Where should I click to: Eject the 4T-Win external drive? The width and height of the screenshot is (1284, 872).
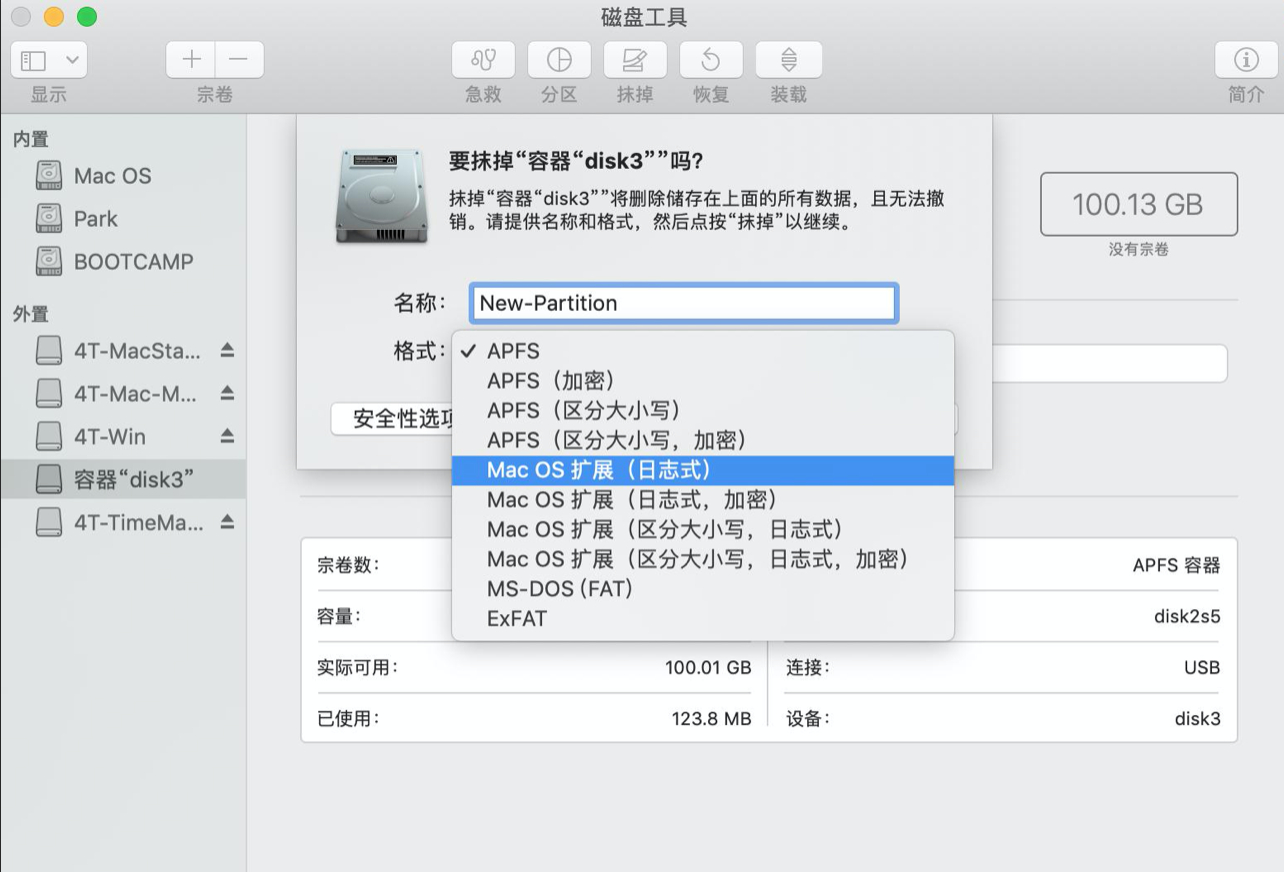(225, 436)
